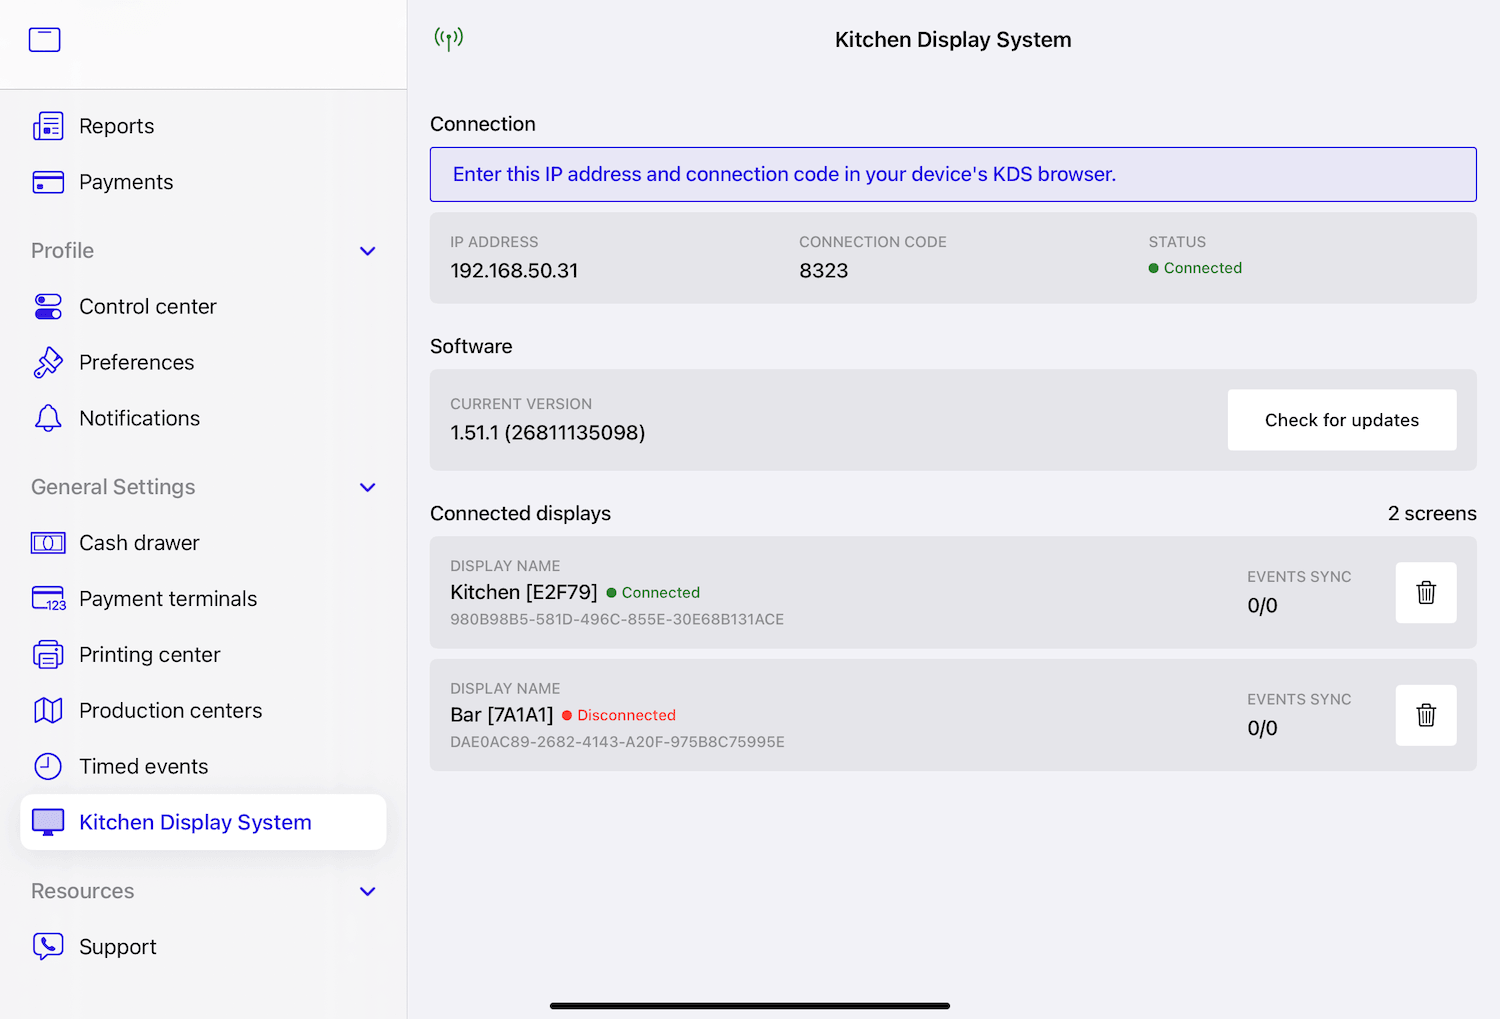The image size is (1500, 1019).
Task: Open Preferences in the sidebar
Action: click(x=203, y=362)
